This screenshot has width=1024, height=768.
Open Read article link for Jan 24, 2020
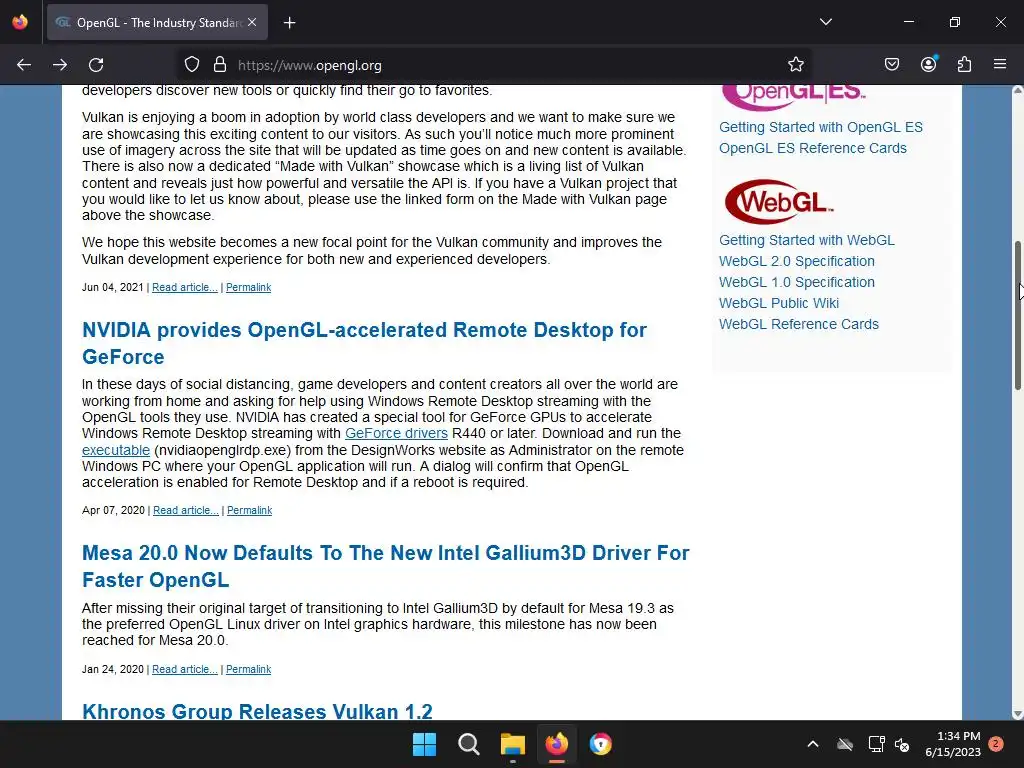click(x=185, y=669)
